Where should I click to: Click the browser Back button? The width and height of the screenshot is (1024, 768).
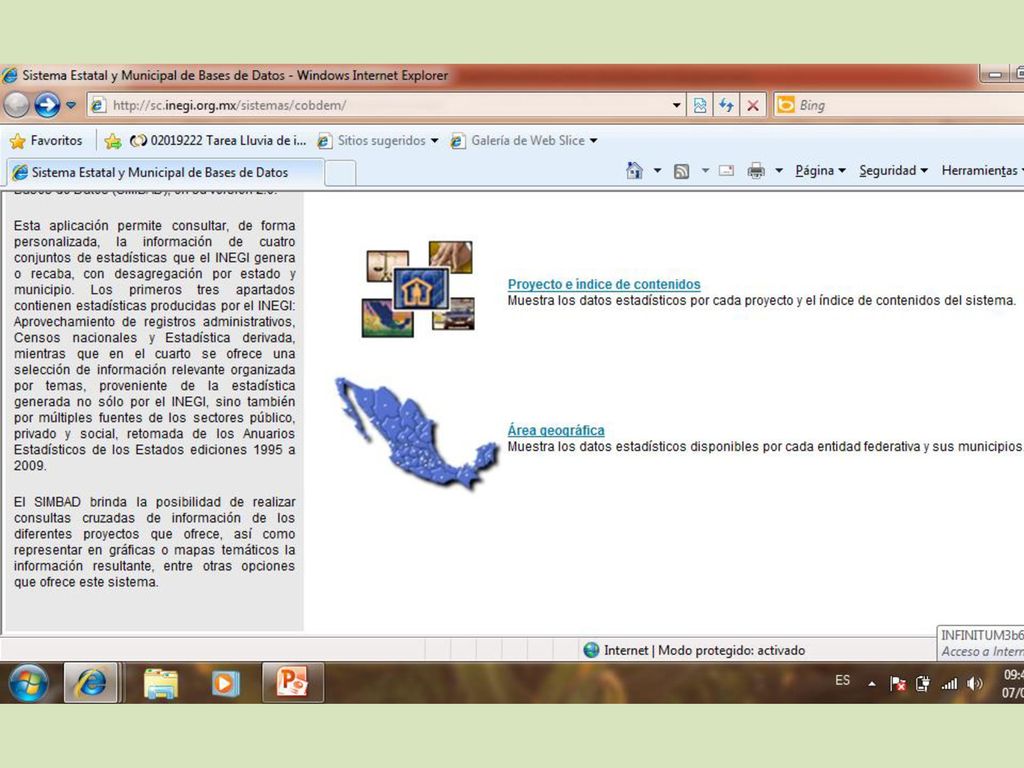17,104
